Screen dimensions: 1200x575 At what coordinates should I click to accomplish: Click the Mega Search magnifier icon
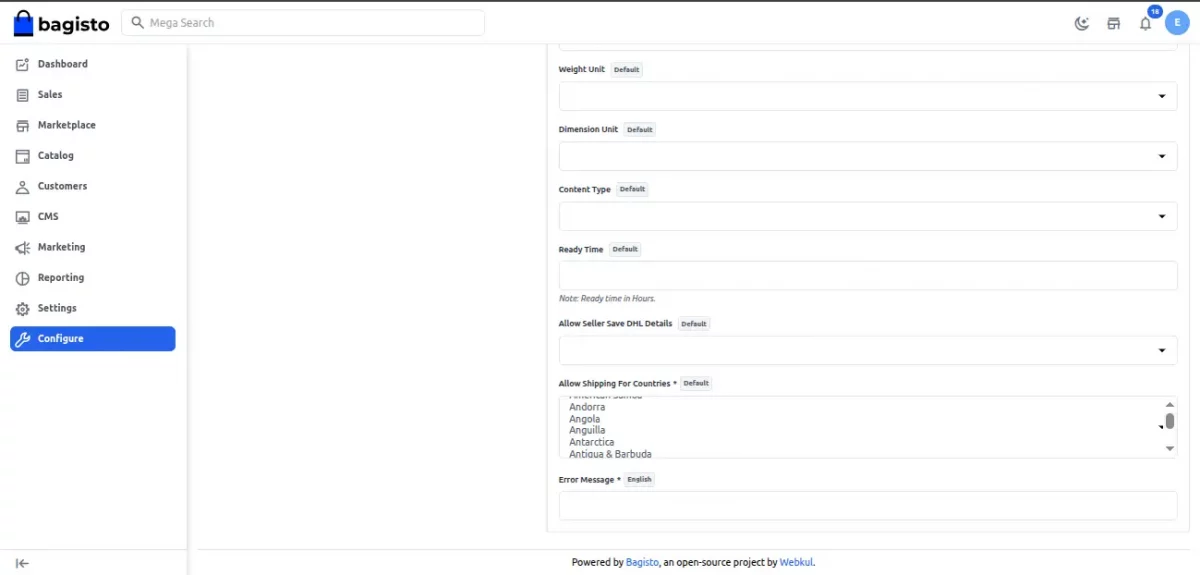tap(137, 23)
